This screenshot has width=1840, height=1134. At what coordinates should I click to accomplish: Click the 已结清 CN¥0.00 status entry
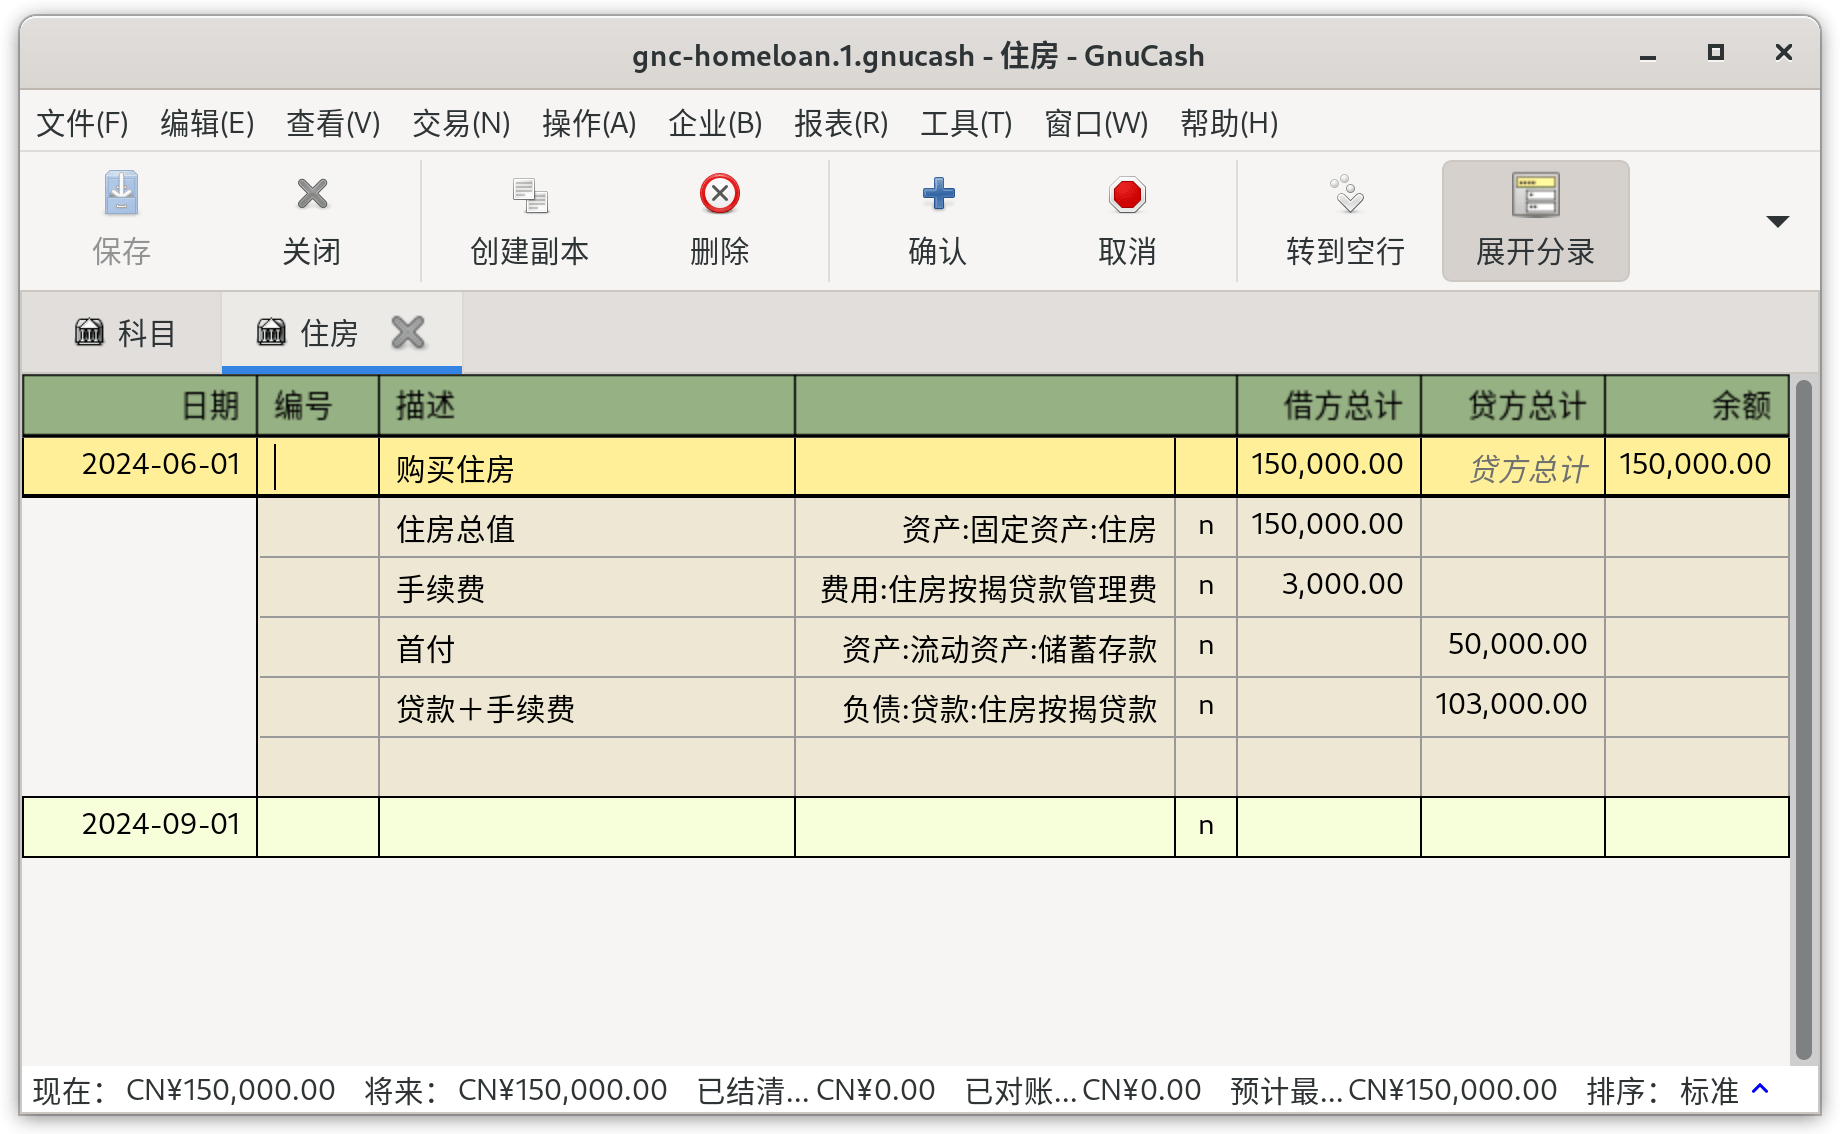pos(816,1090)
